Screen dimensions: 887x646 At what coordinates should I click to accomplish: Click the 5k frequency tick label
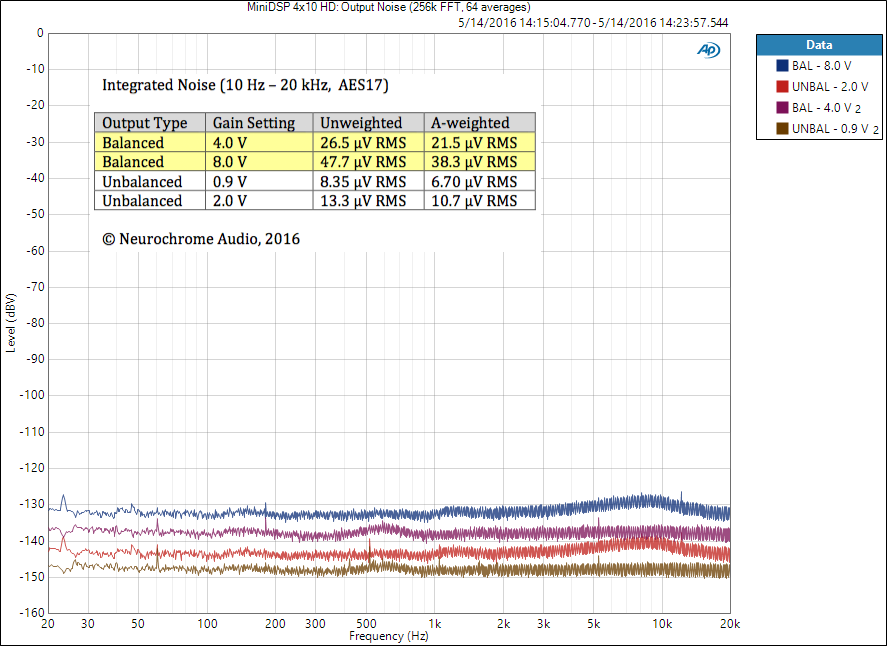(593, 623)
